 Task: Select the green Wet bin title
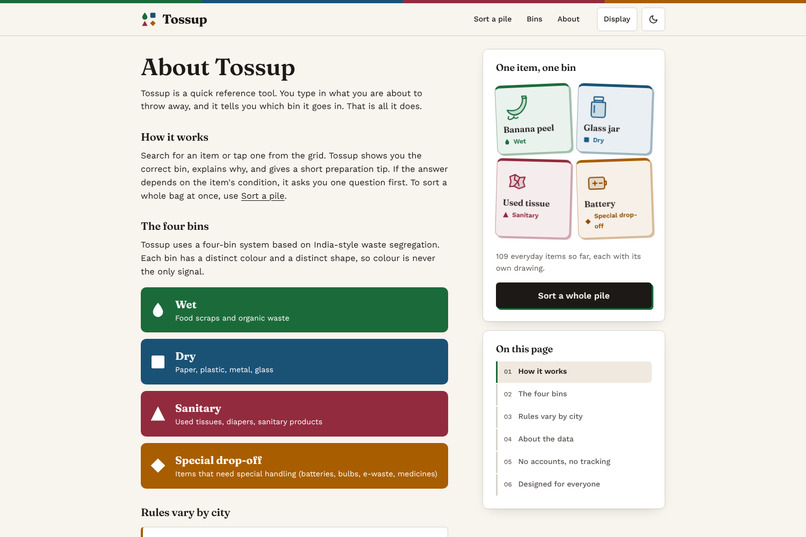pos(186,305)
